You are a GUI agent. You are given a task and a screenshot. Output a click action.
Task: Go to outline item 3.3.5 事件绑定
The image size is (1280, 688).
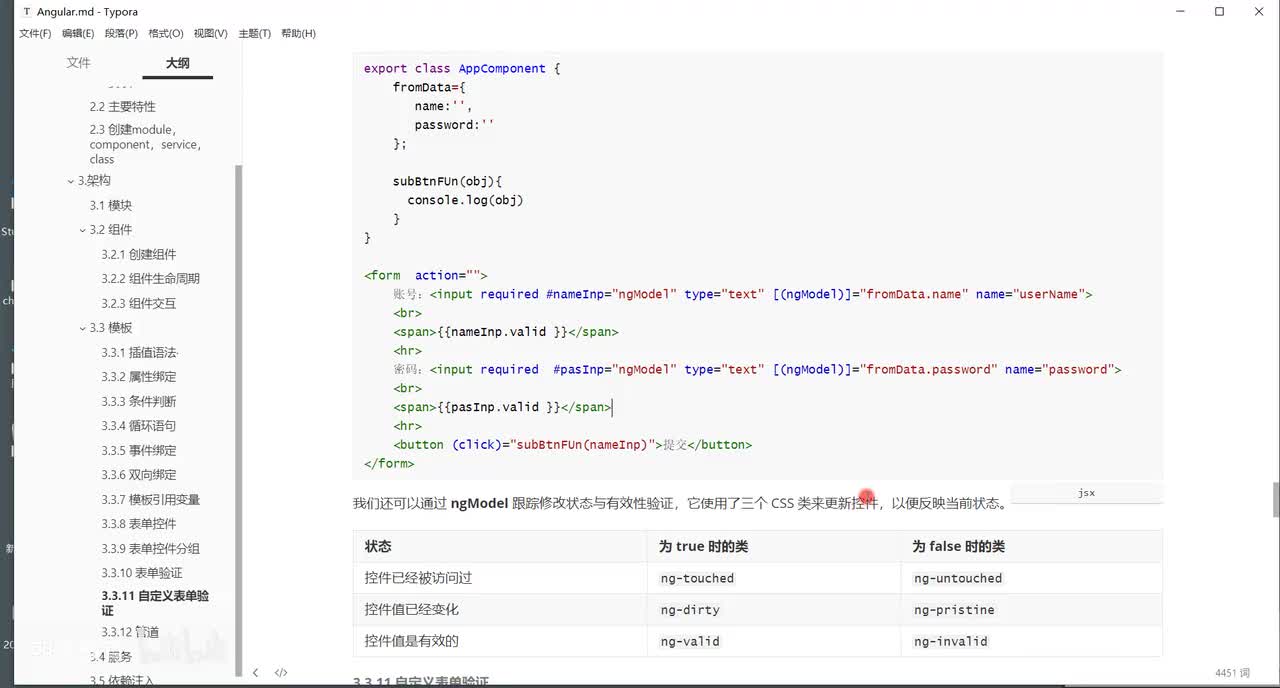click(x=138, y=450)
